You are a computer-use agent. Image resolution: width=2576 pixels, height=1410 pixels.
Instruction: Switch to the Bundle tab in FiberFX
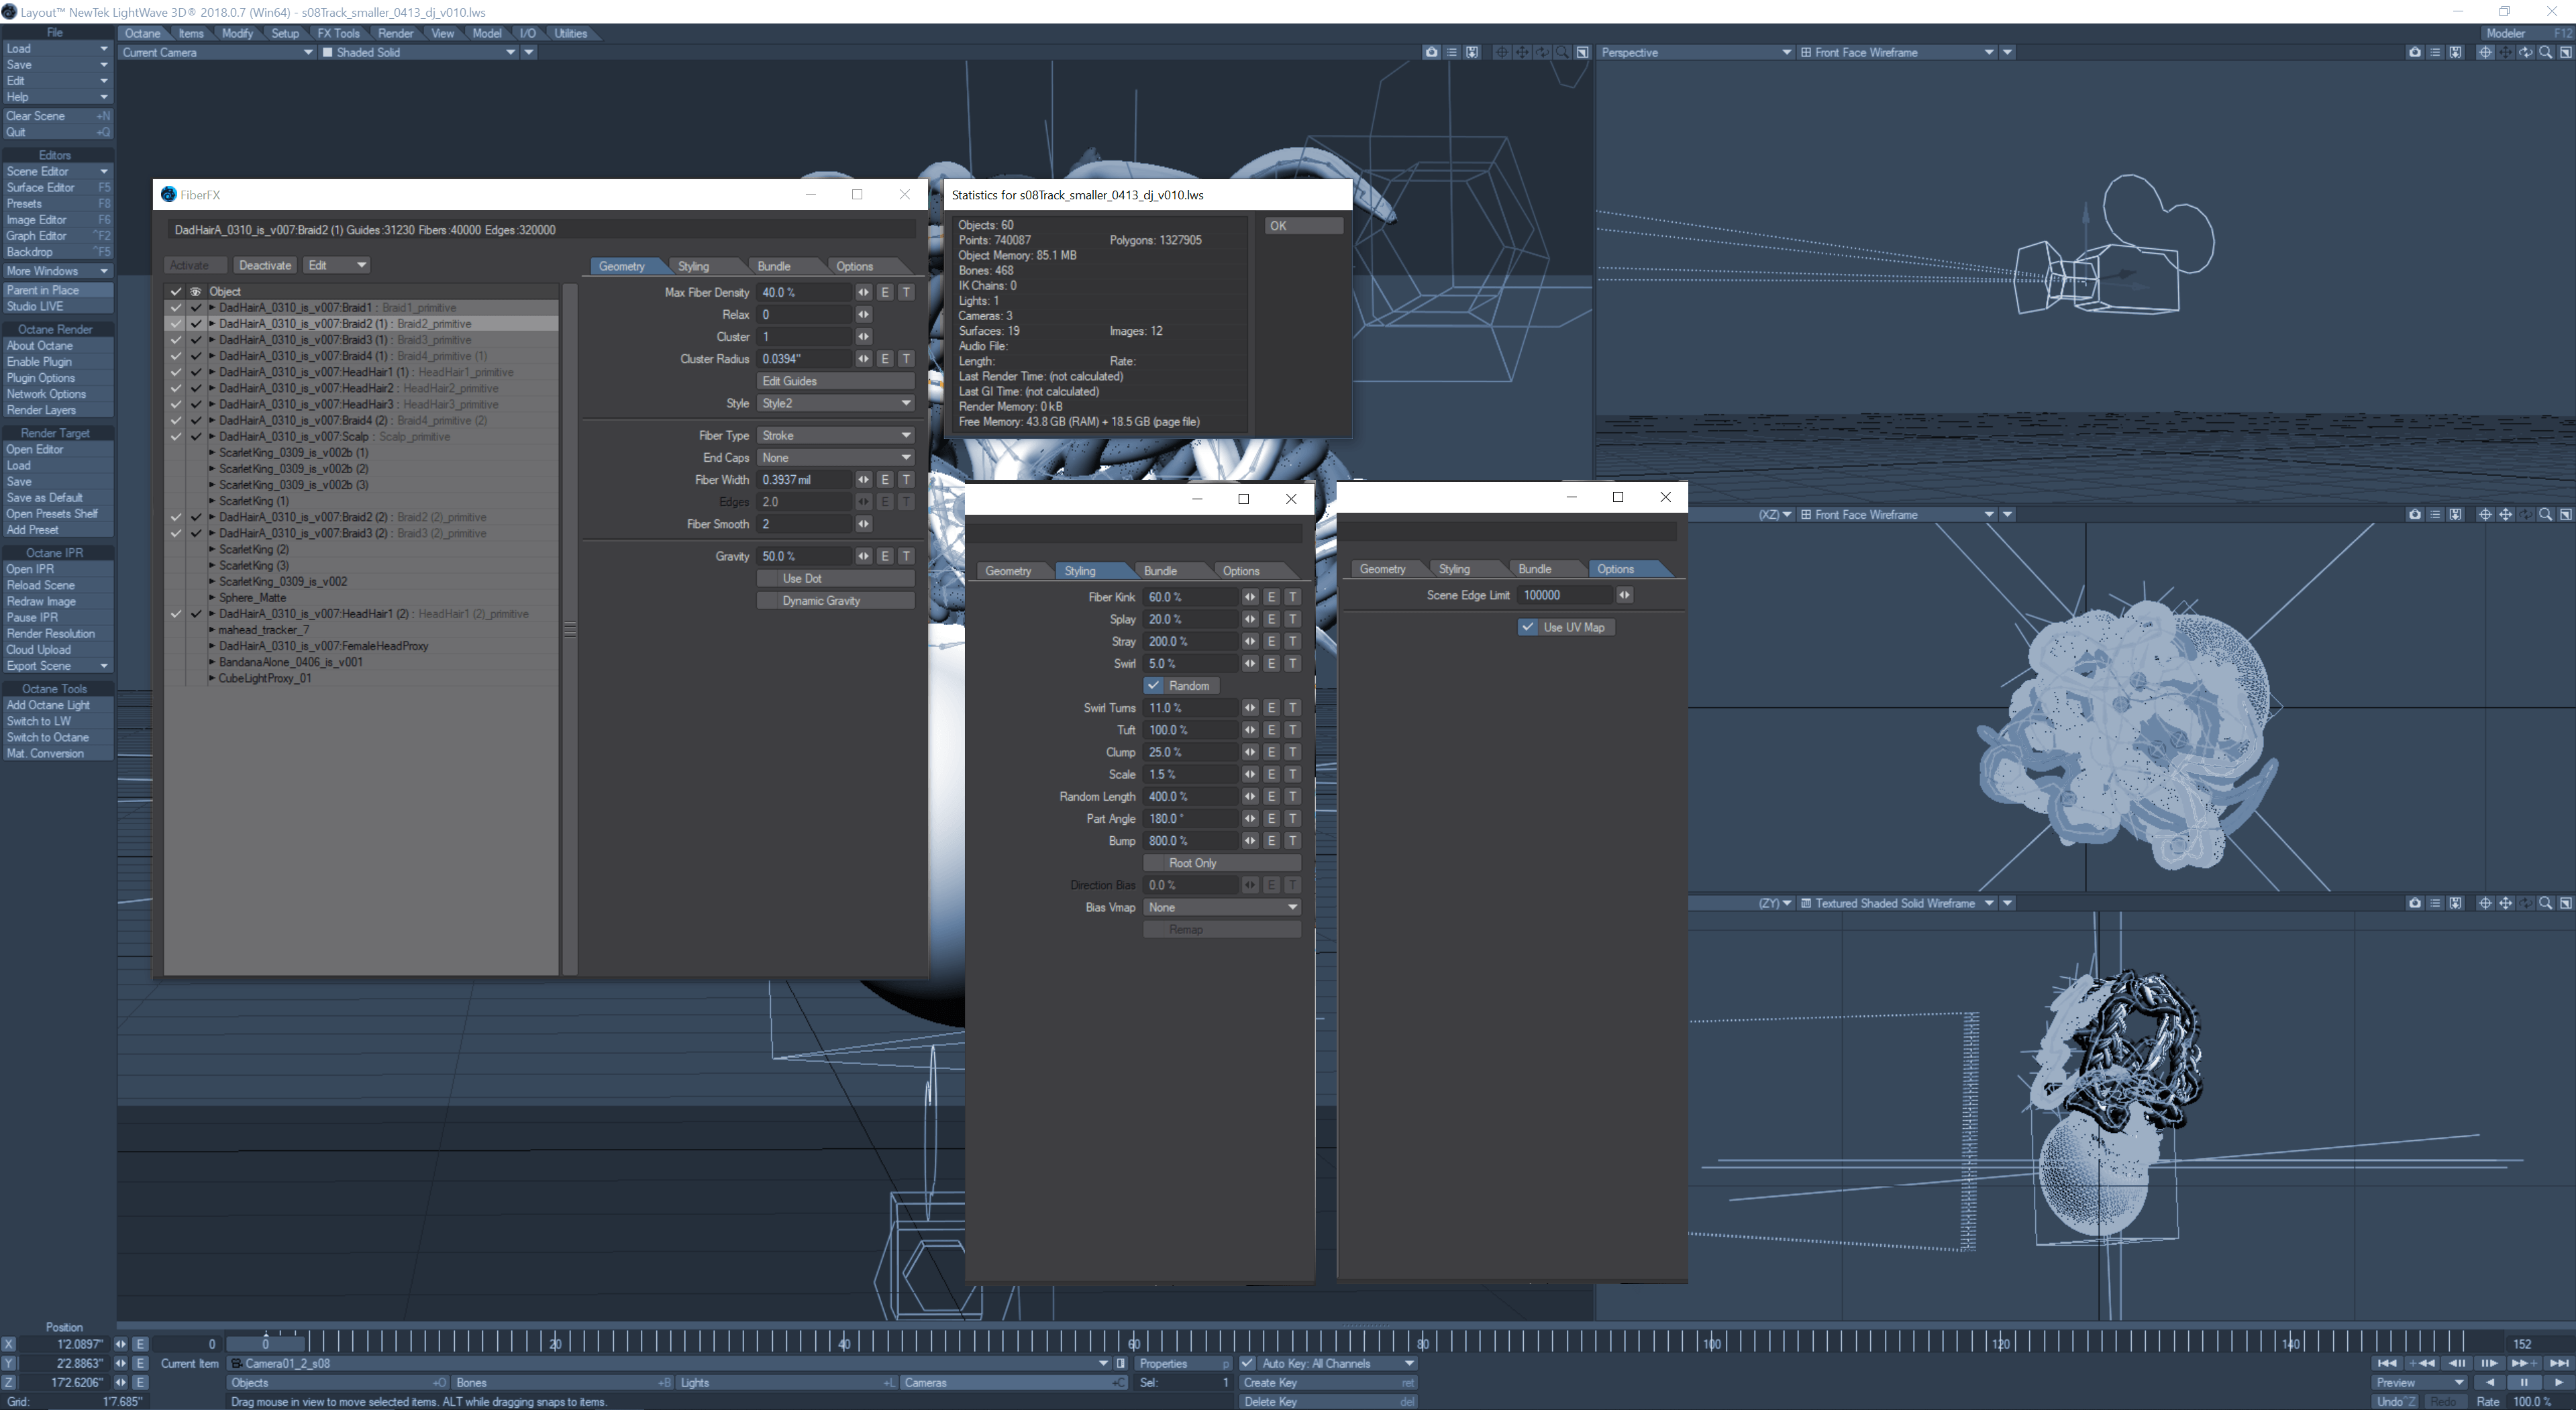[773, 266]
